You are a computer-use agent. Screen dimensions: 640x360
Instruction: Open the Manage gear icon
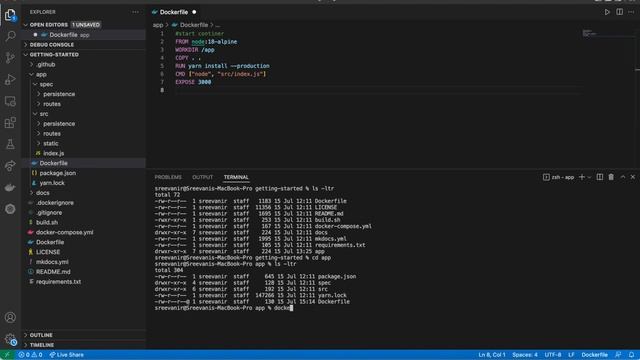pos(10,339)
